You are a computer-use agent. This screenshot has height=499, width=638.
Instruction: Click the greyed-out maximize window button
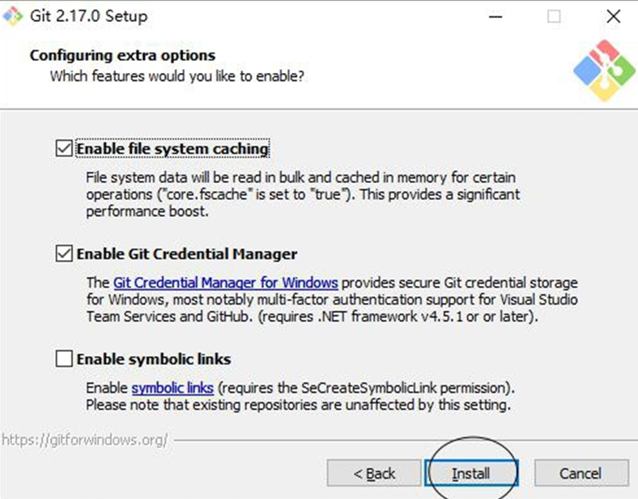click(554, 17)
